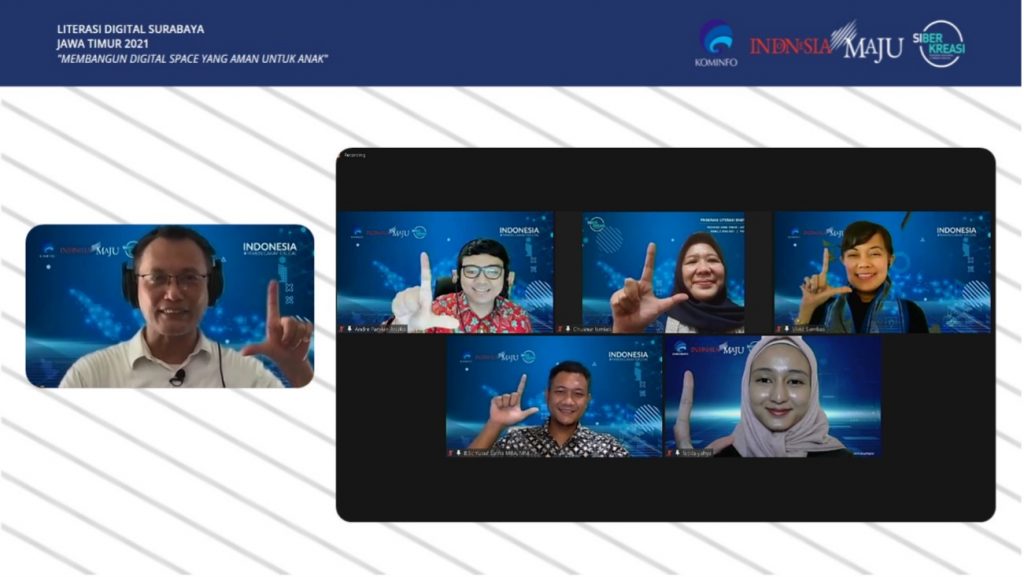Open the Siberkreasi circular logo
Viewport: 1024px width, 577px height.
pyautogui.click(x=941, y=44)
